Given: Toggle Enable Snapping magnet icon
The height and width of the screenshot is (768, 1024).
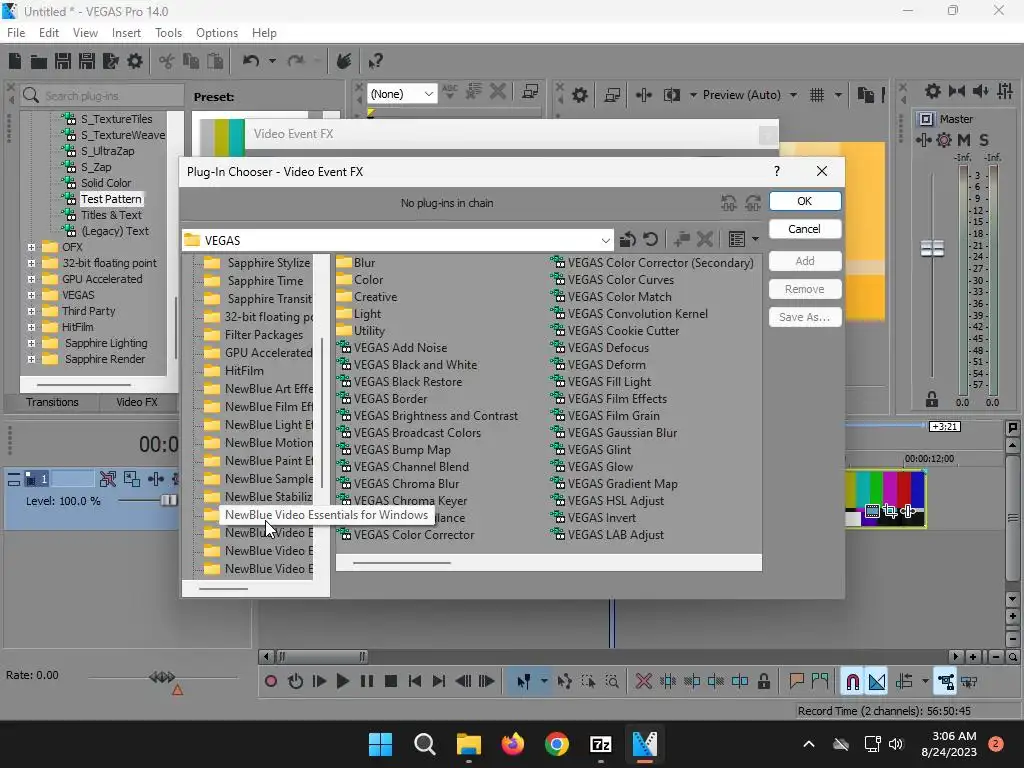Looking at the screenshot, I should pyautogui.click(x=852, y=682).
